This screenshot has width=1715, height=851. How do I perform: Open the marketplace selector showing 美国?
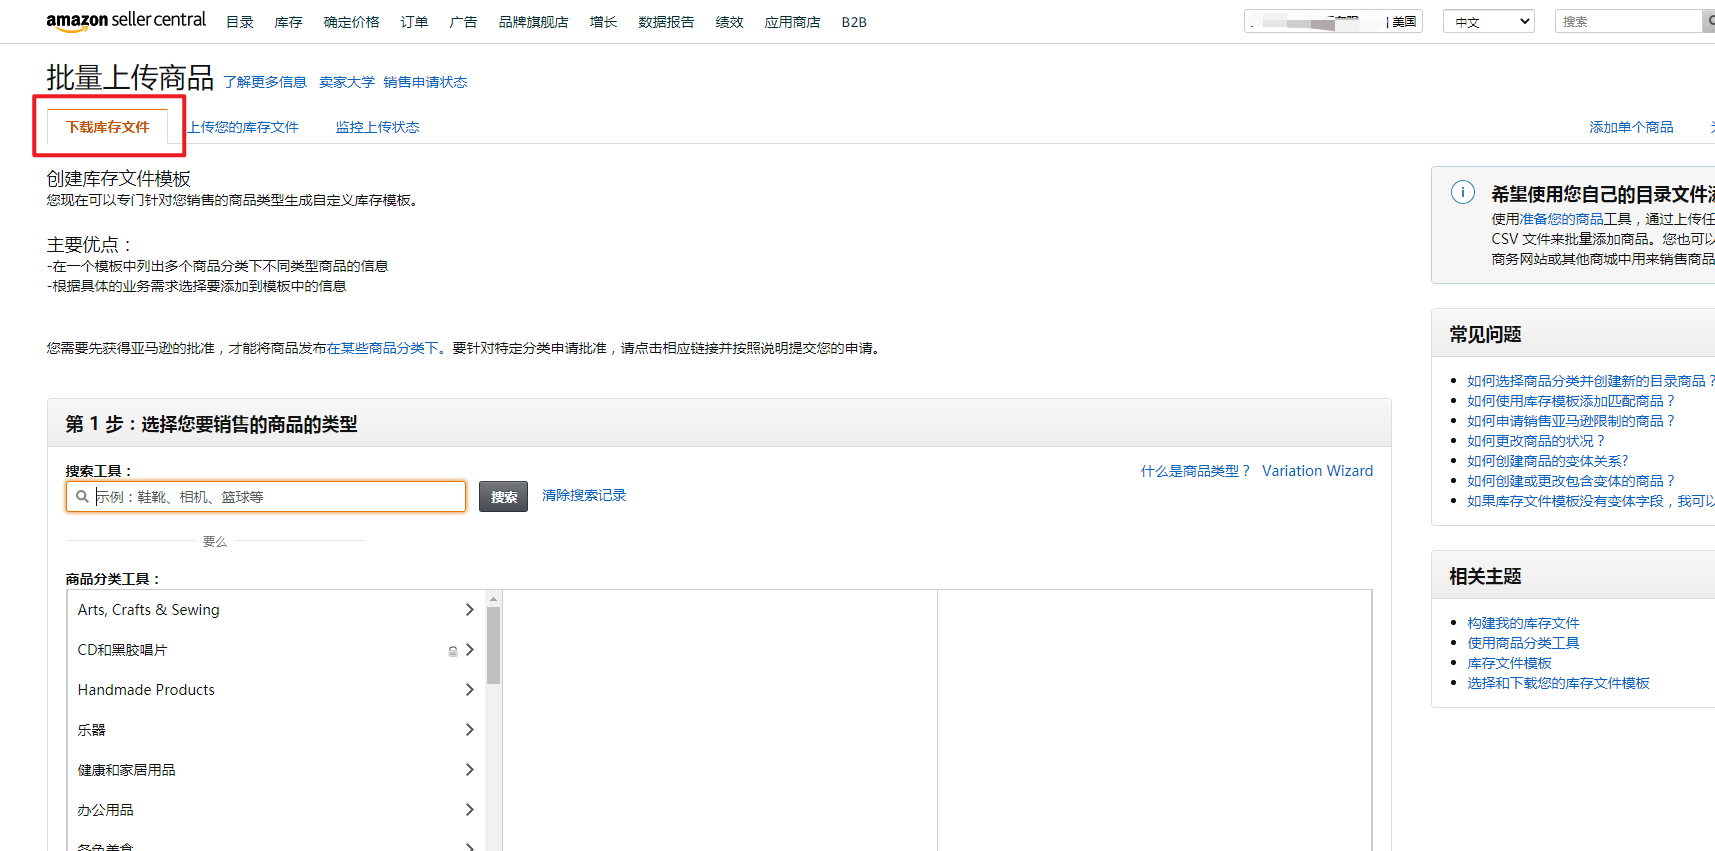click(1333, 22)
